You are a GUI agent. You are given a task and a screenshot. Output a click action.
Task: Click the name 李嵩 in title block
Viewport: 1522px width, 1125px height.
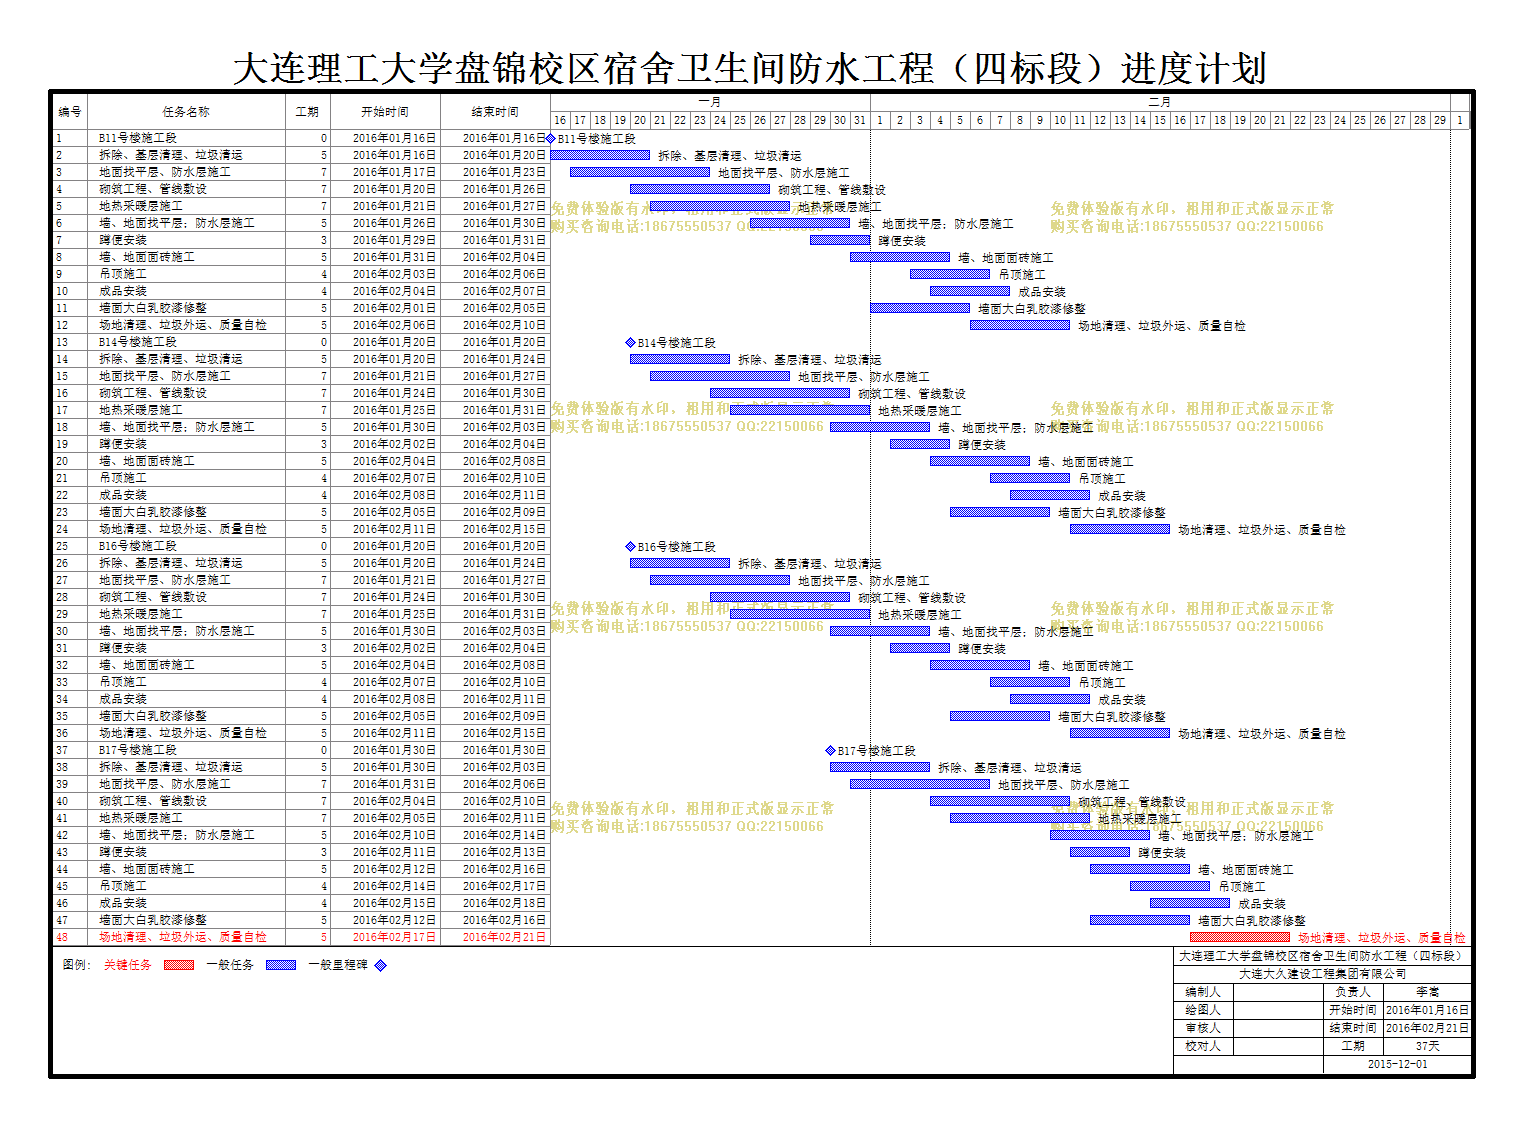click(x=1427, y=992)
